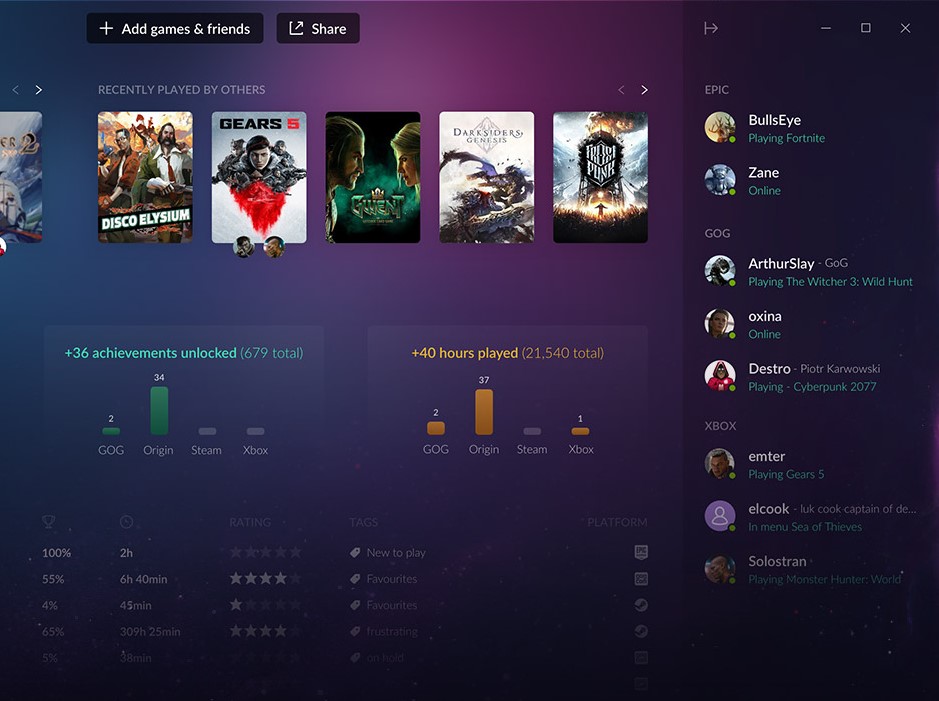The width and height of the screenshot is (939, 701).
Task: Maximize the GOG Galaxy window
Action: [x=866, y=28]
